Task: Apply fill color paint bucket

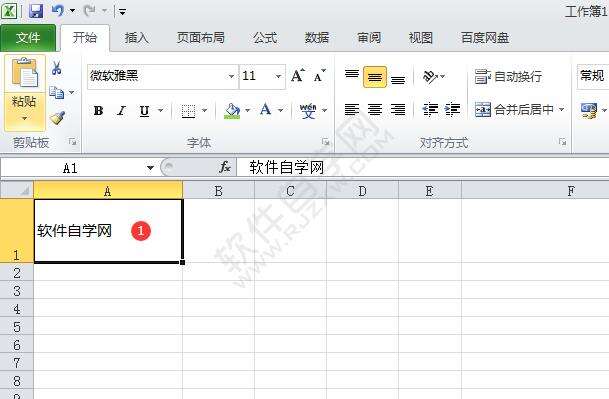Action: click(x=232, y=111)
